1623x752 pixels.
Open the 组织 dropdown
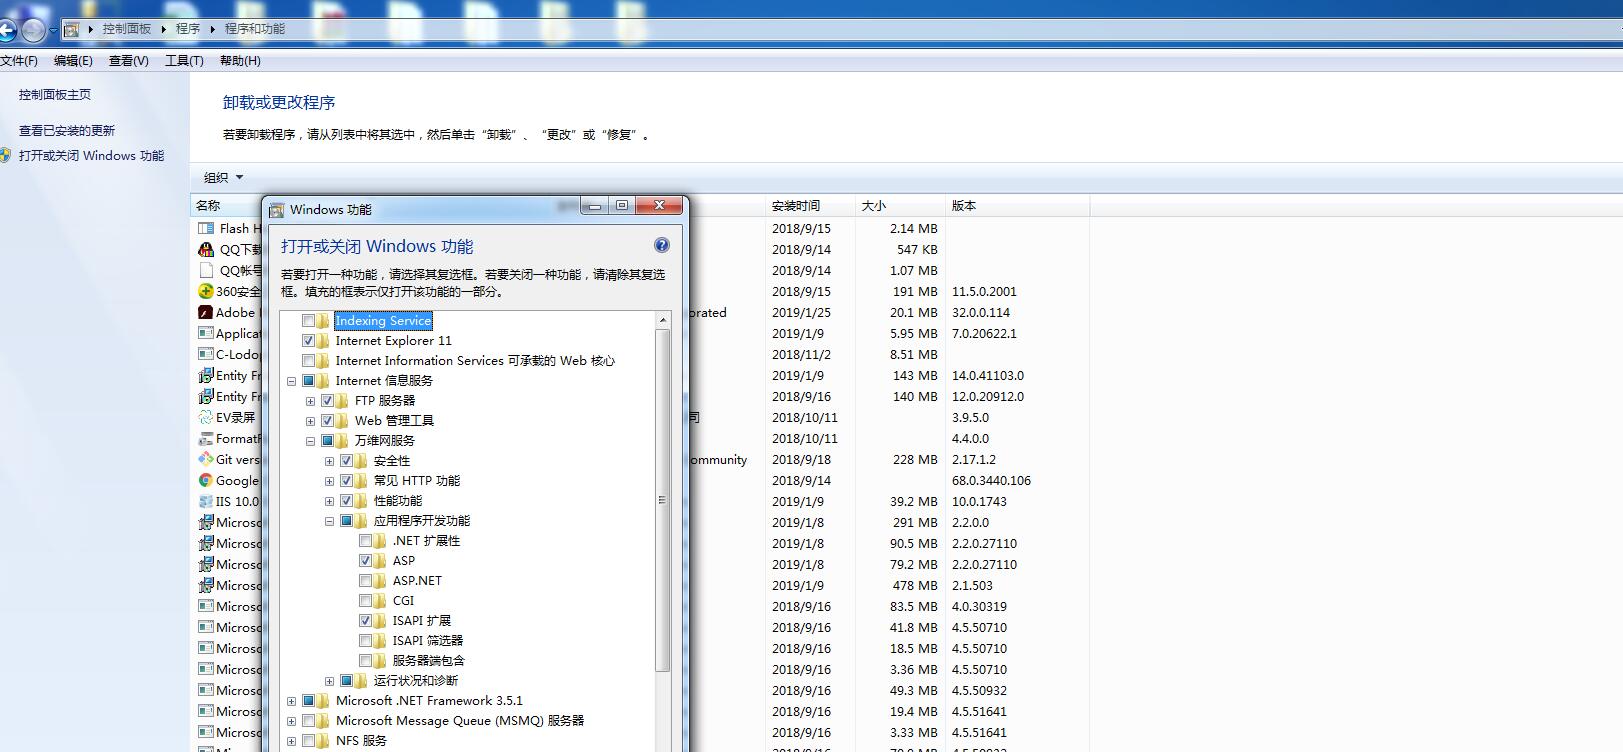pos(223,177)
